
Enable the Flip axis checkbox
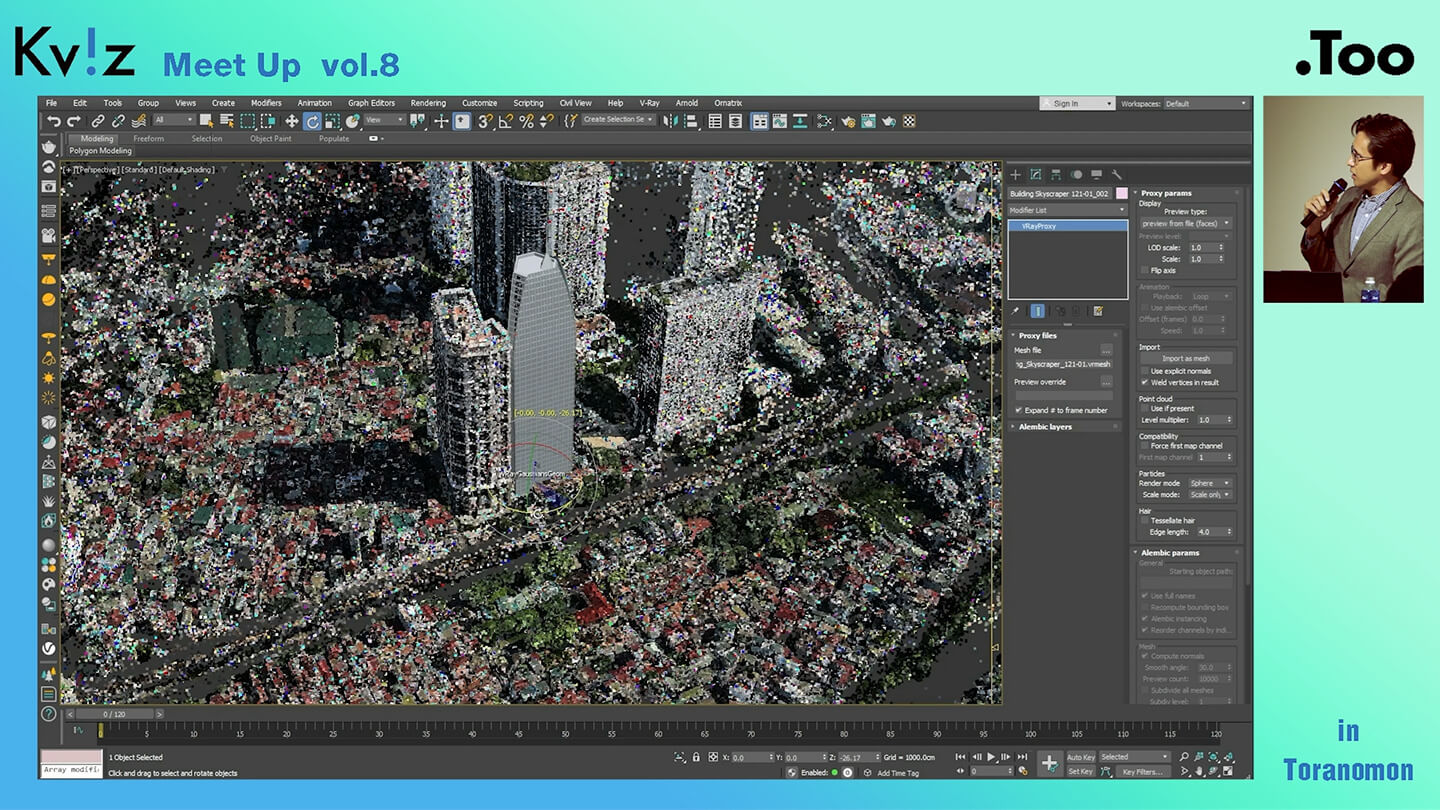pos(1145,270)
